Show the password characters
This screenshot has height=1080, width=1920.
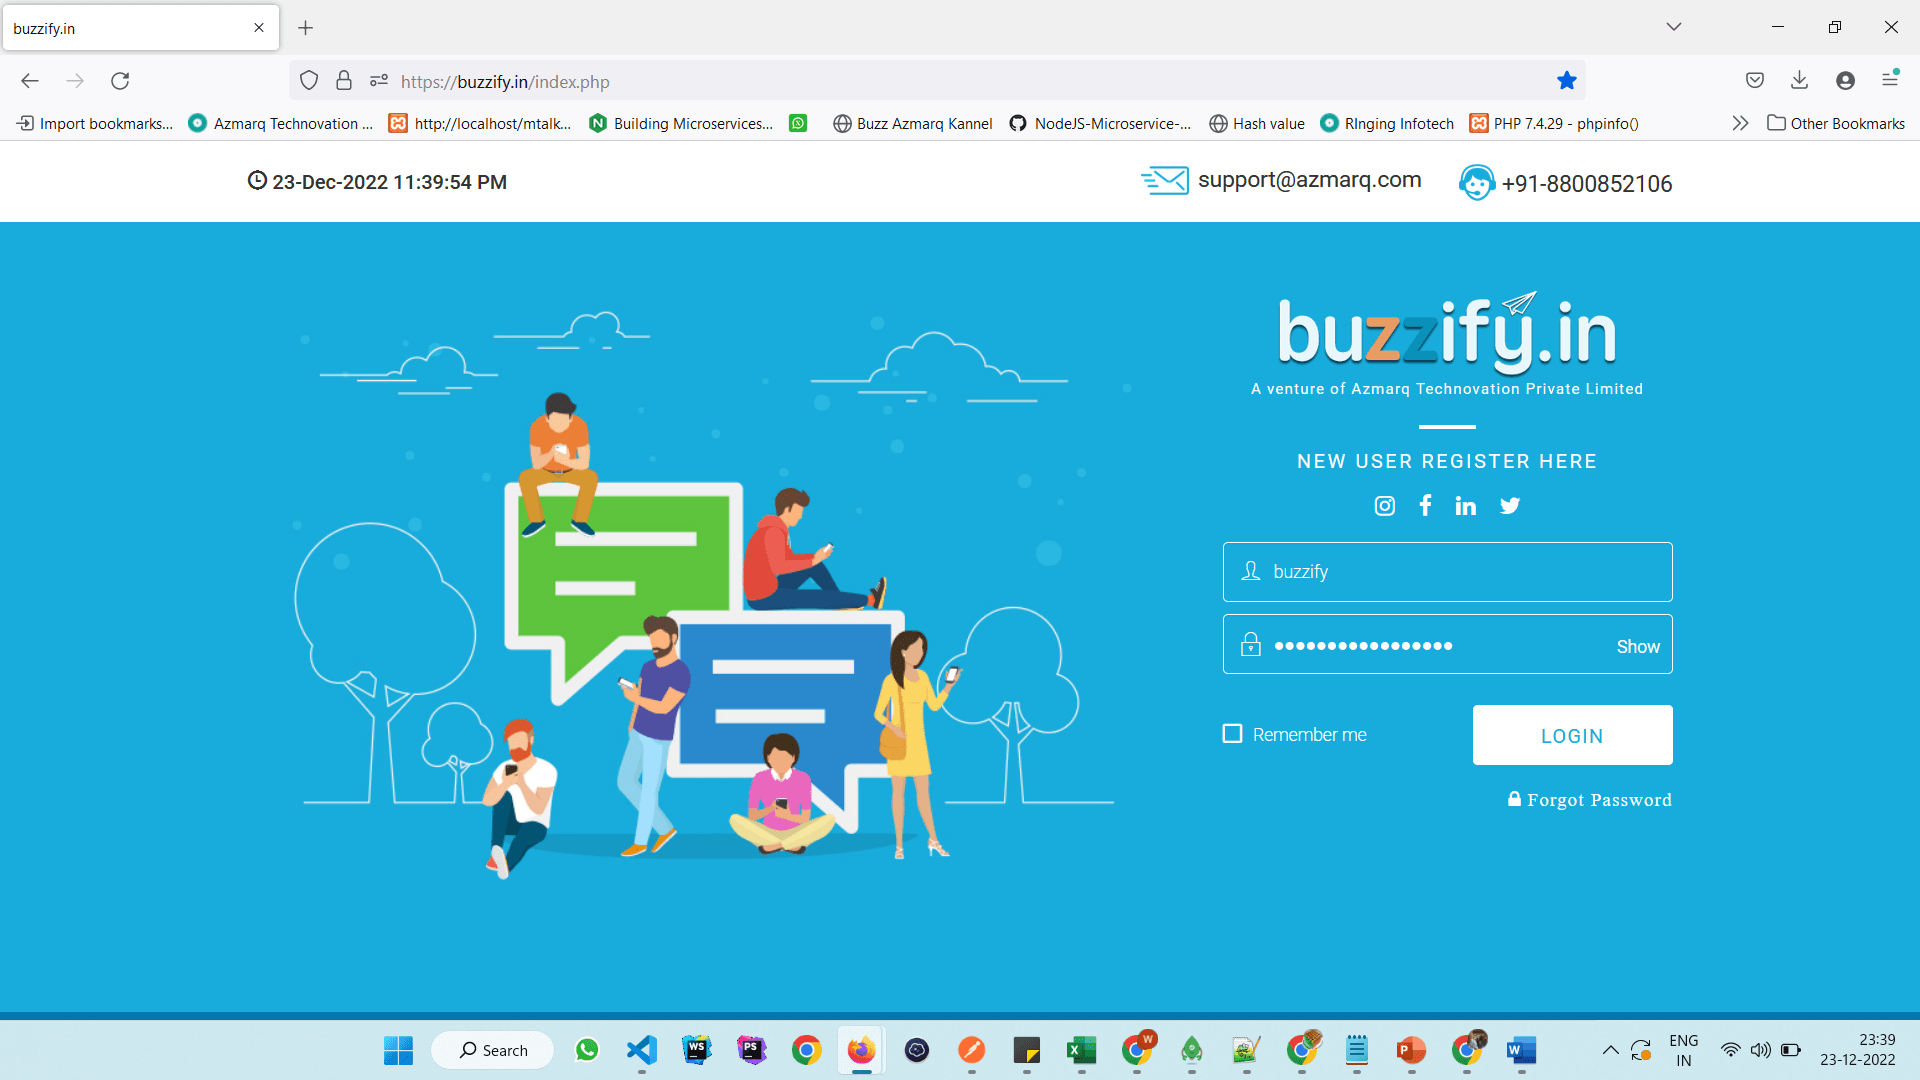pyautogui.click(x=1637, y=647)
